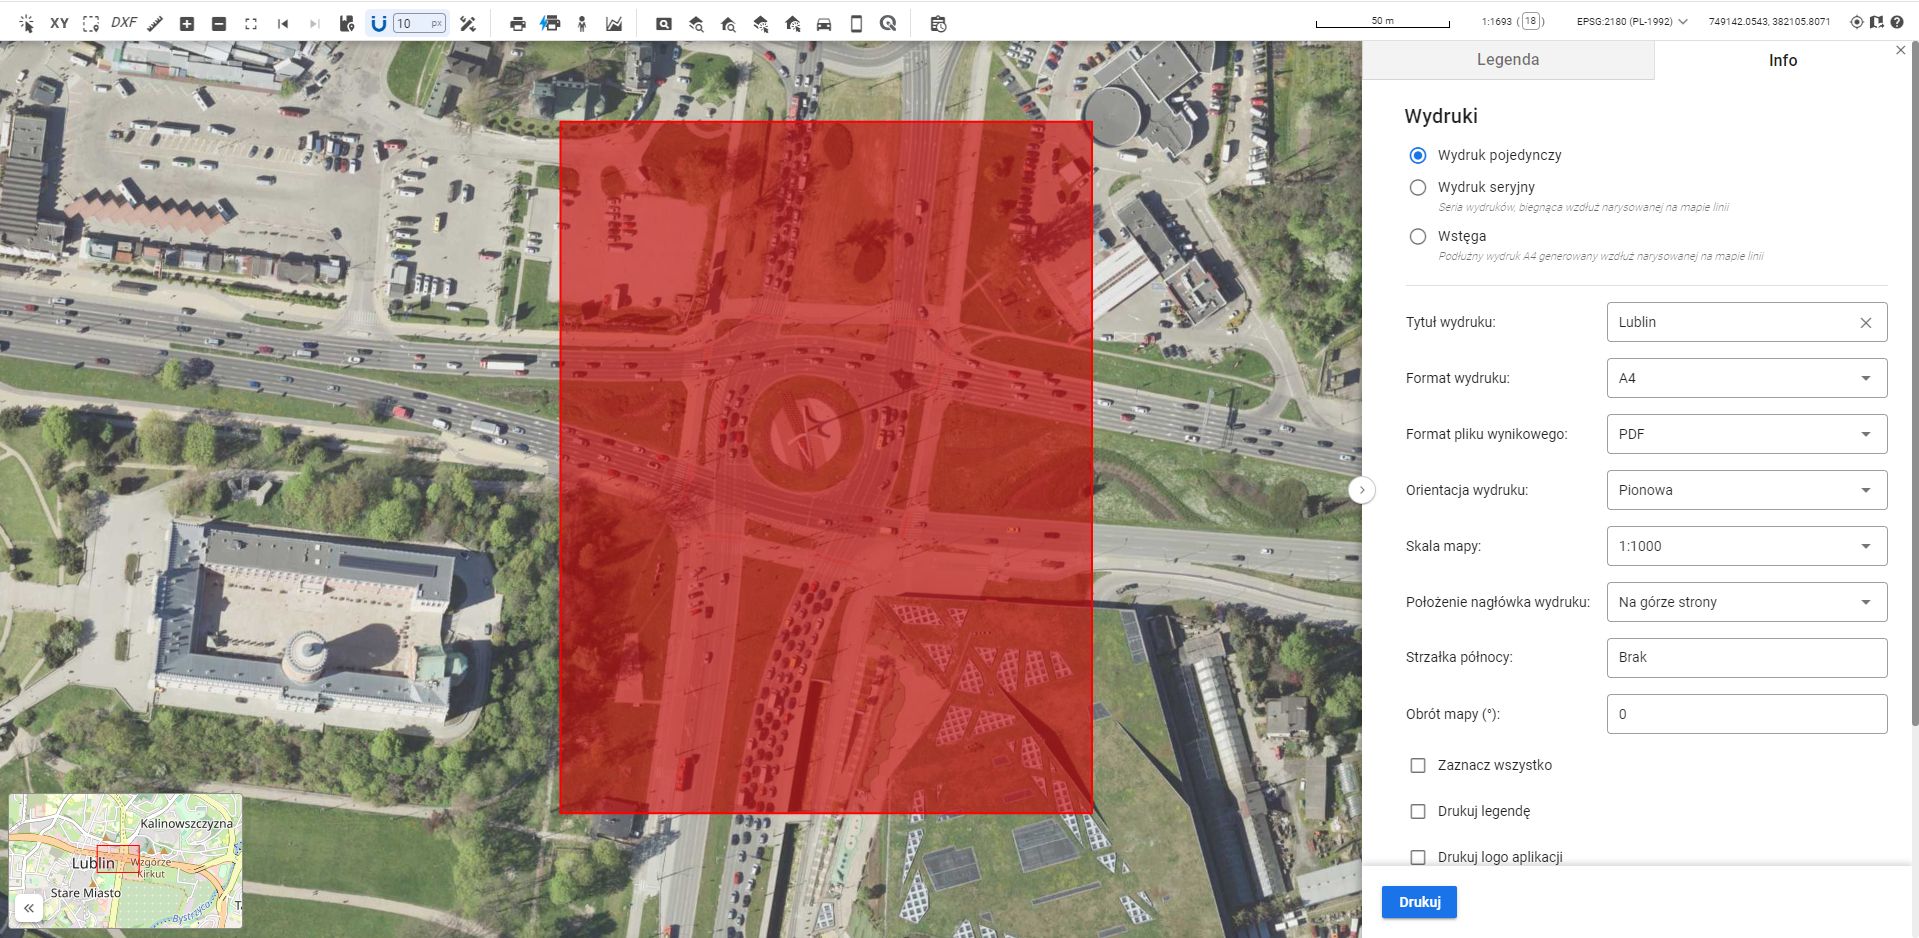This screenshot has height=938, width=1919.
Task: Select the DXF export tool
Action: tap(124, 23)
